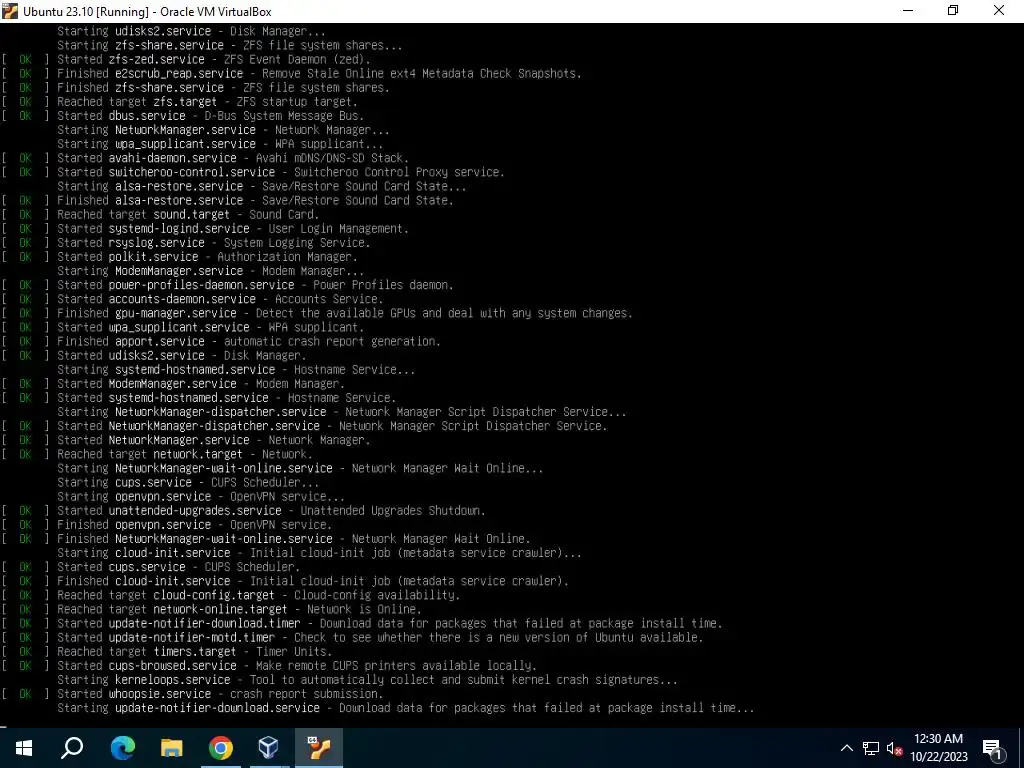Viewport: 1024px width, 768px height.
Task: Click the 'Starting openvpn.service' line
Action: coord(201,497)
